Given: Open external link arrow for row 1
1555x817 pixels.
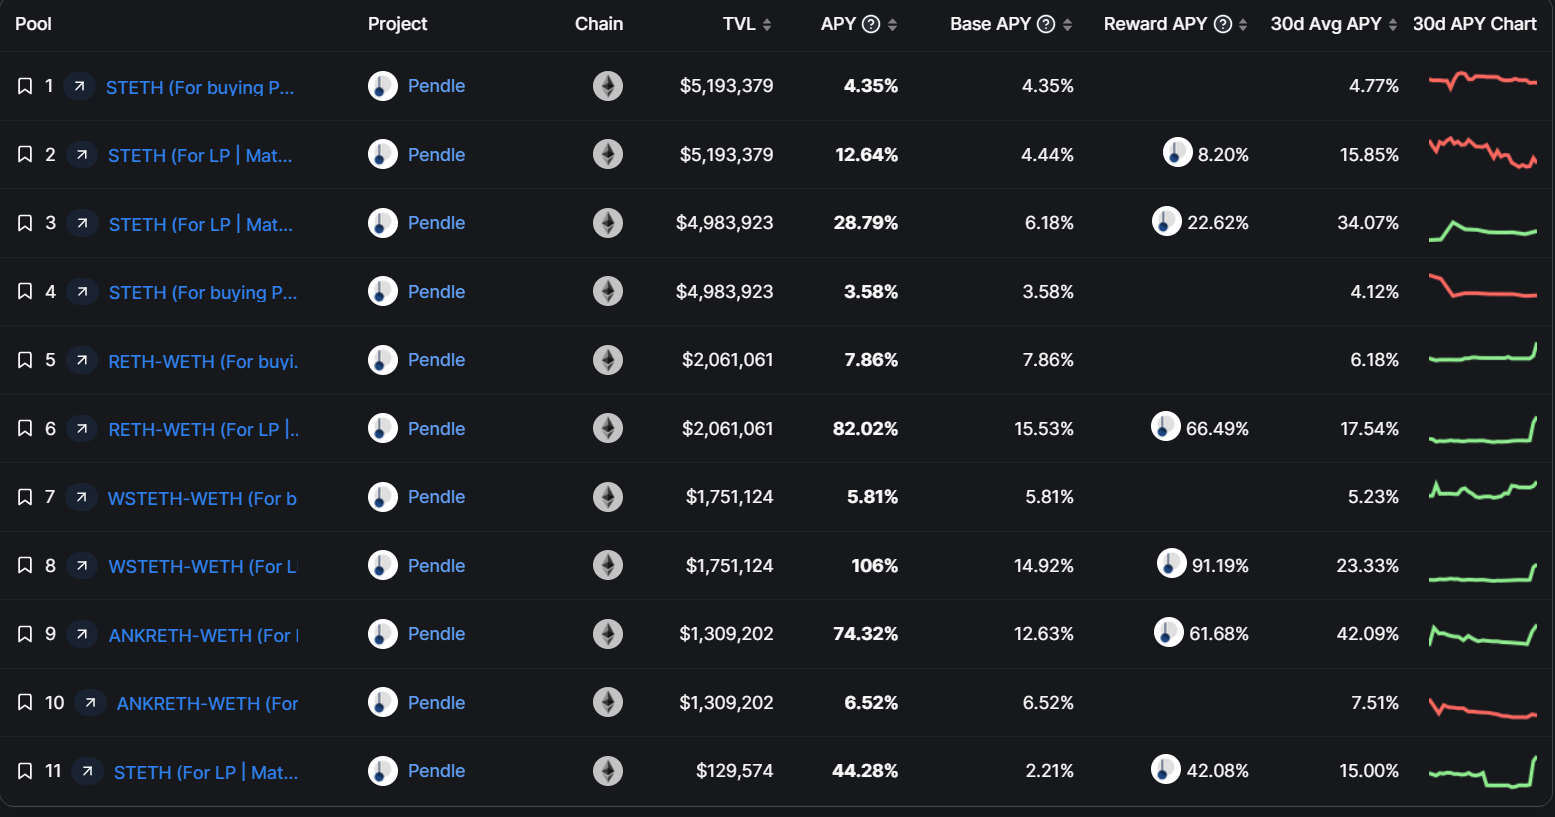Looking at the screenshot, I should coord(79,86).
